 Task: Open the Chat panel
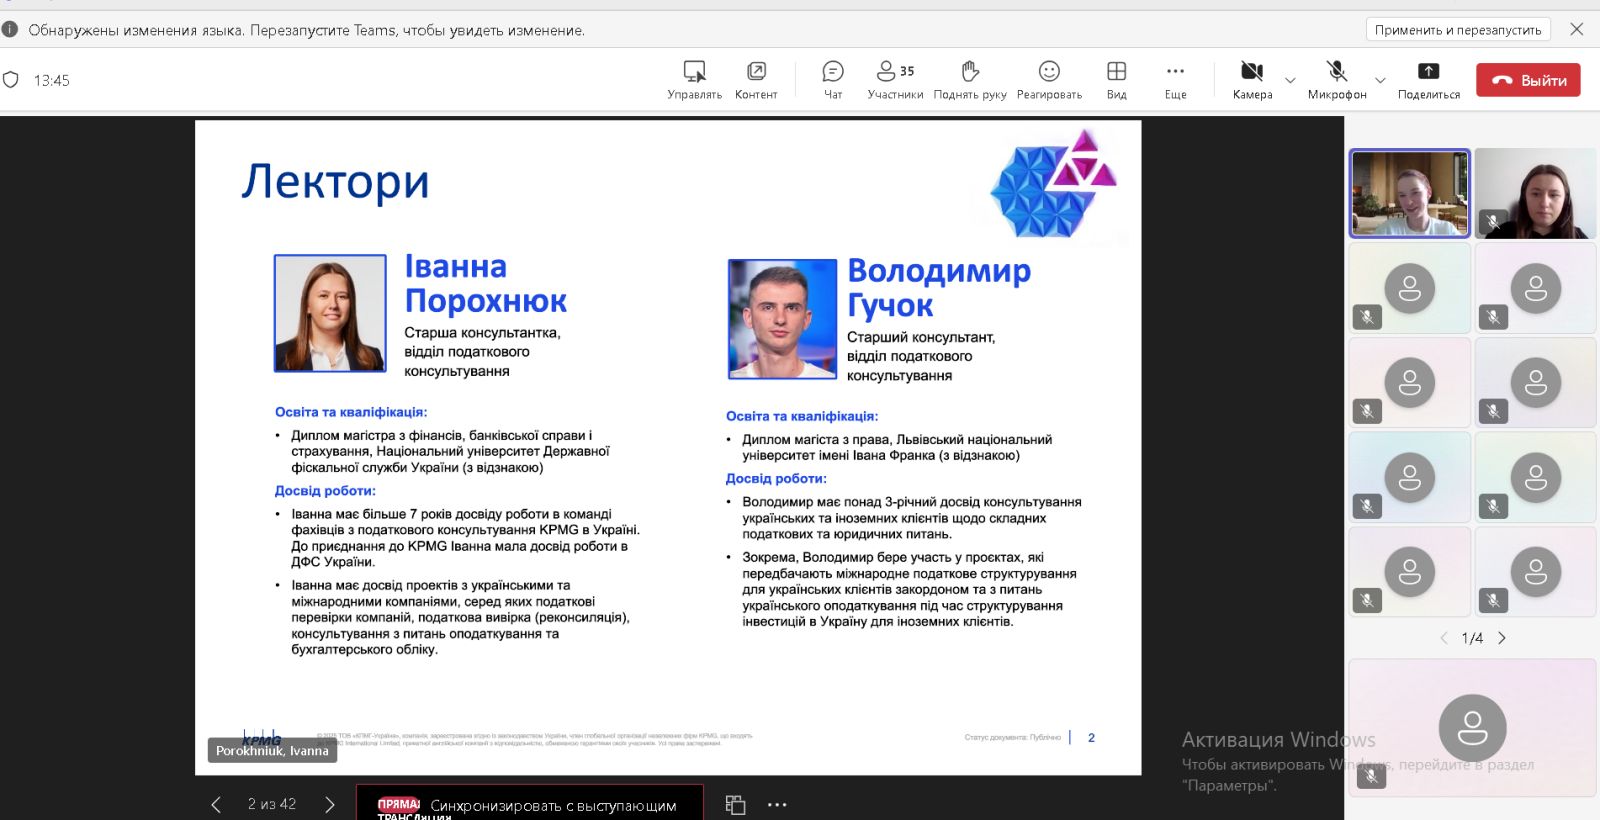[832, 79]
